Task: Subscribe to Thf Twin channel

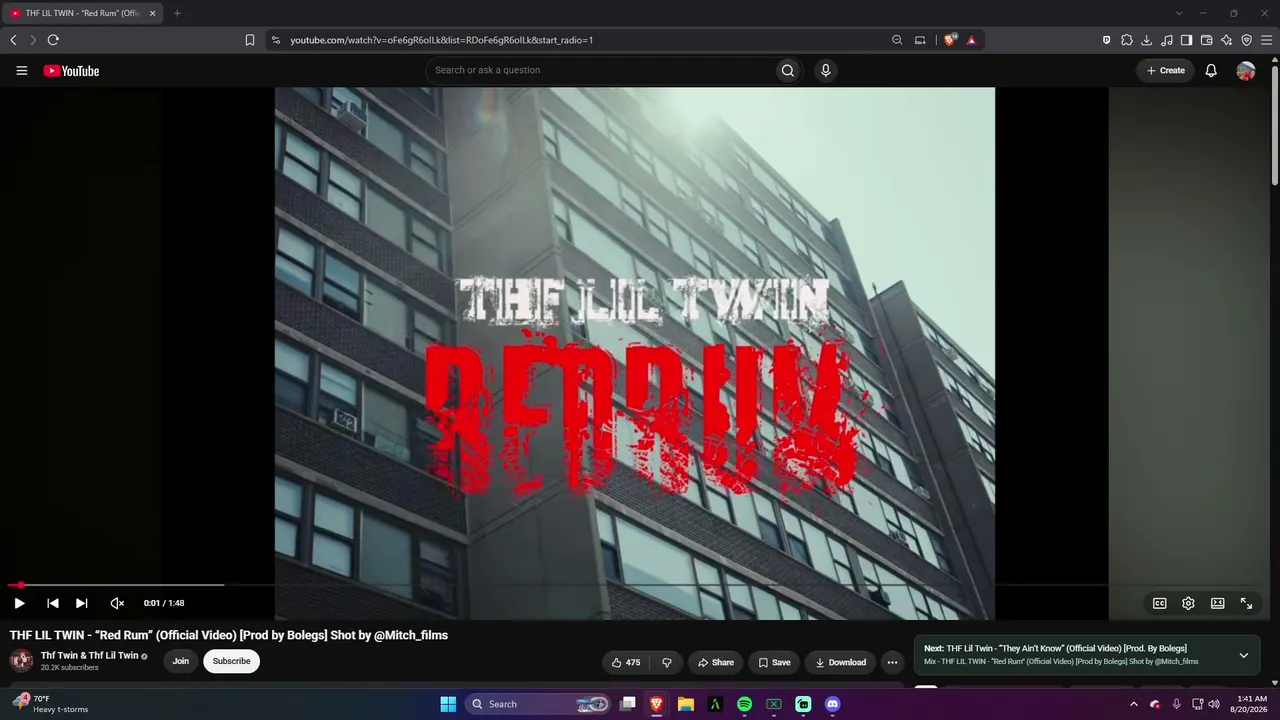Action: 231,661
